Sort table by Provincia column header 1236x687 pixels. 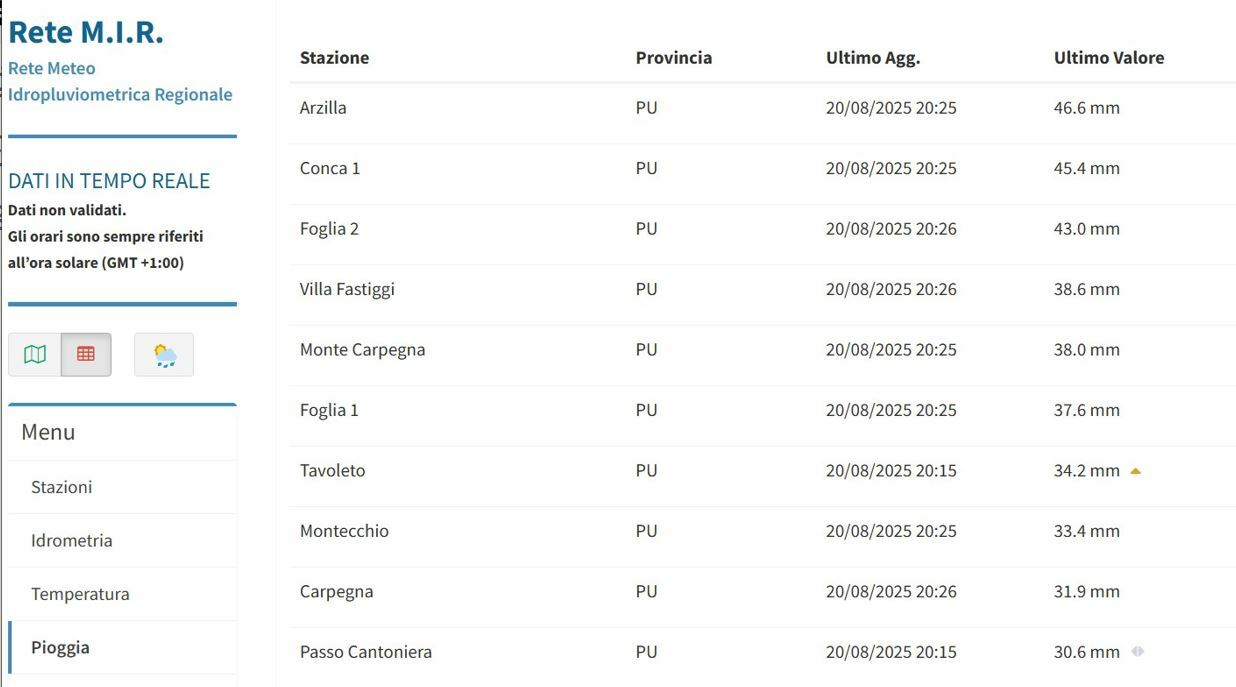674,58
